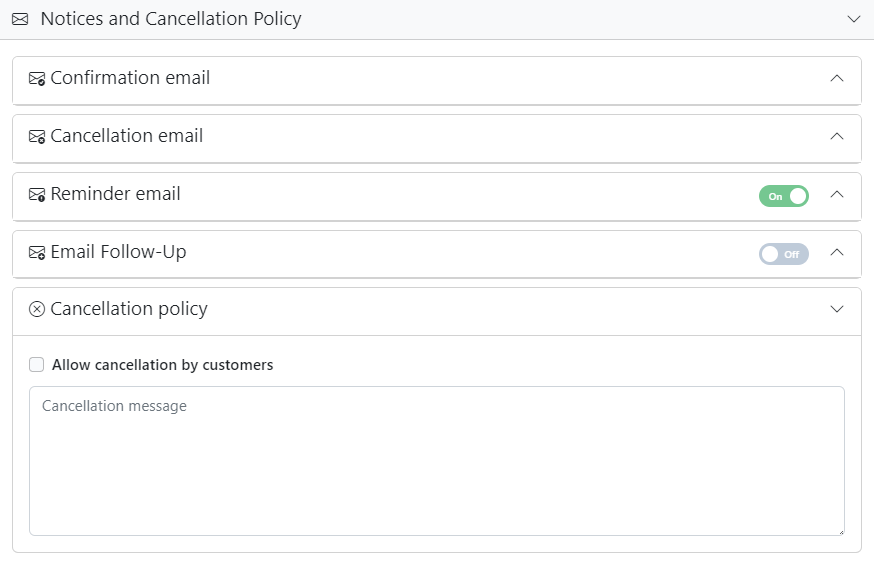The width and height of the screenshot is (874, 566).
Task: Open the Confirmation email panel title
Action: click(130, 78)
